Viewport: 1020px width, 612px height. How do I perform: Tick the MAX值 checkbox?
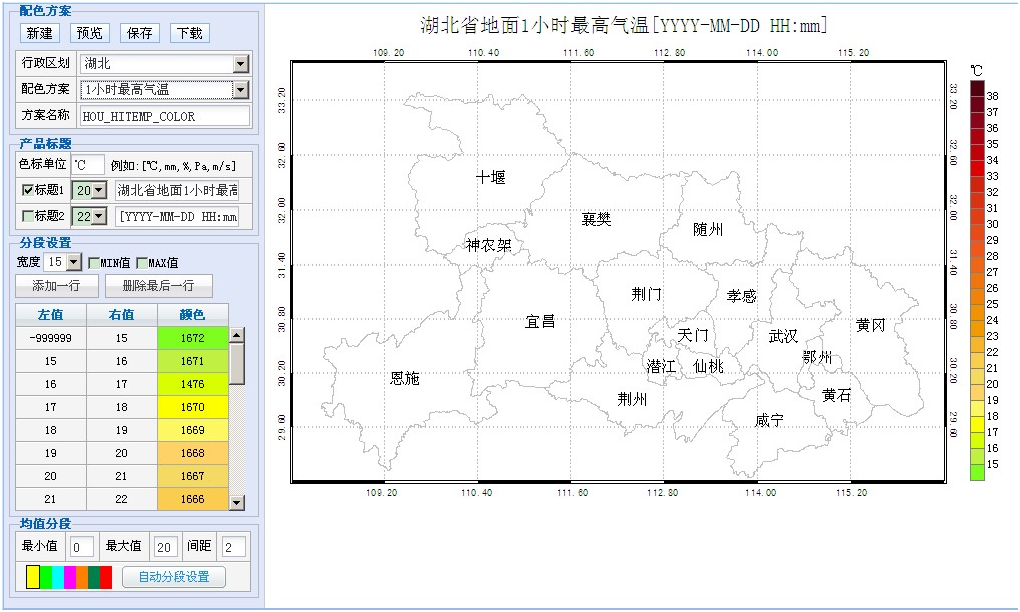141,263
